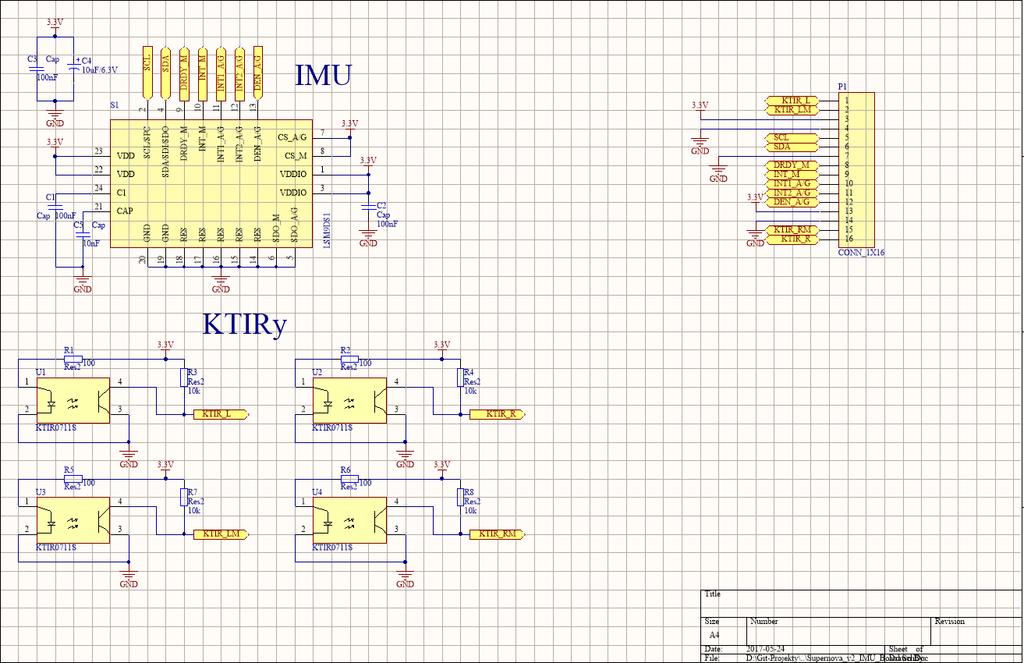Click the LSM9DS1 part name label
Screen dimensions: 1024x663
327,229
